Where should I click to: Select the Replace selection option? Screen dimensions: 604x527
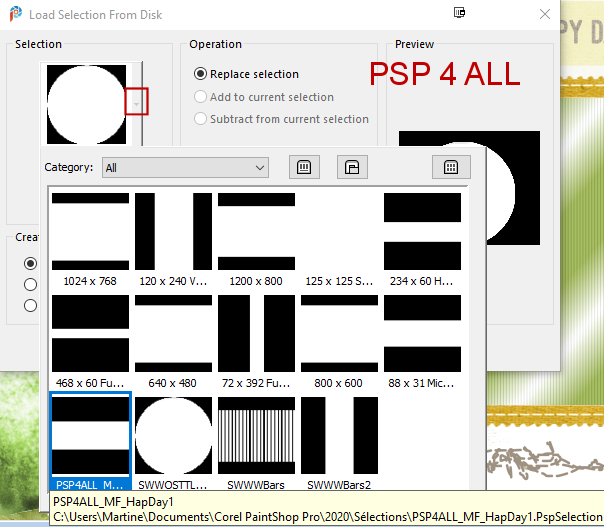click(x=201, y=74)
